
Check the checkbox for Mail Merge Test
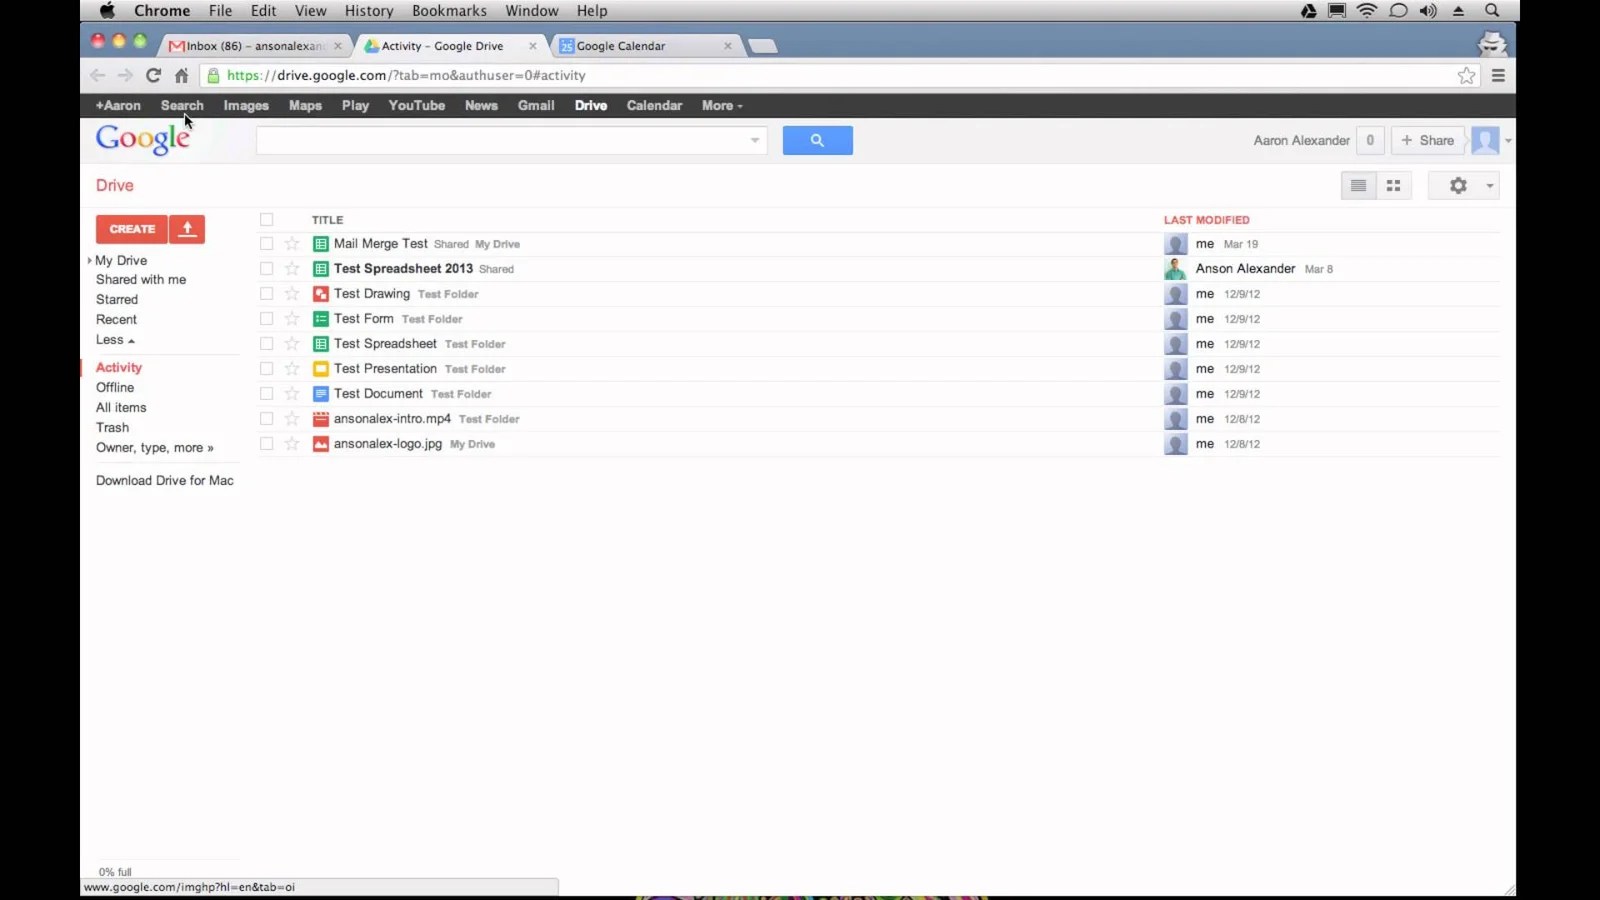point(267,243)
